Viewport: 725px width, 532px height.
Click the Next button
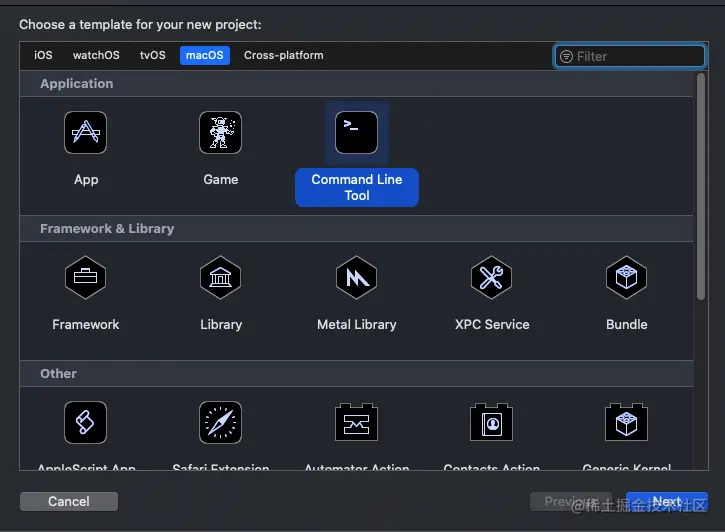pyautogui.click(x=667, y=501)
